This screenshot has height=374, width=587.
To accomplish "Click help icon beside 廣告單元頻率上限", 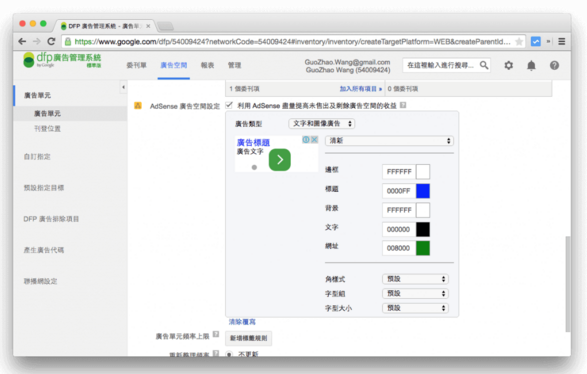I will [216, 334].
